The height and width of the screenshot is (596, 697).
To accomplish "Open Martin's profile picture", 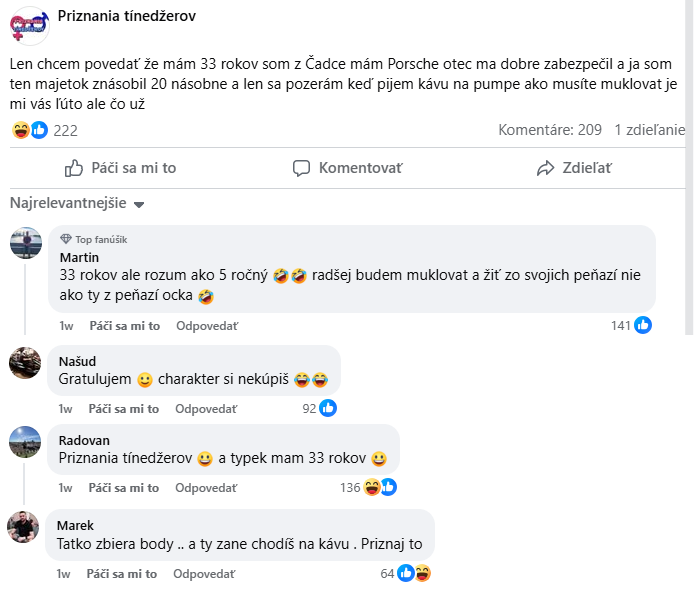I will click(x=26, y=243).
